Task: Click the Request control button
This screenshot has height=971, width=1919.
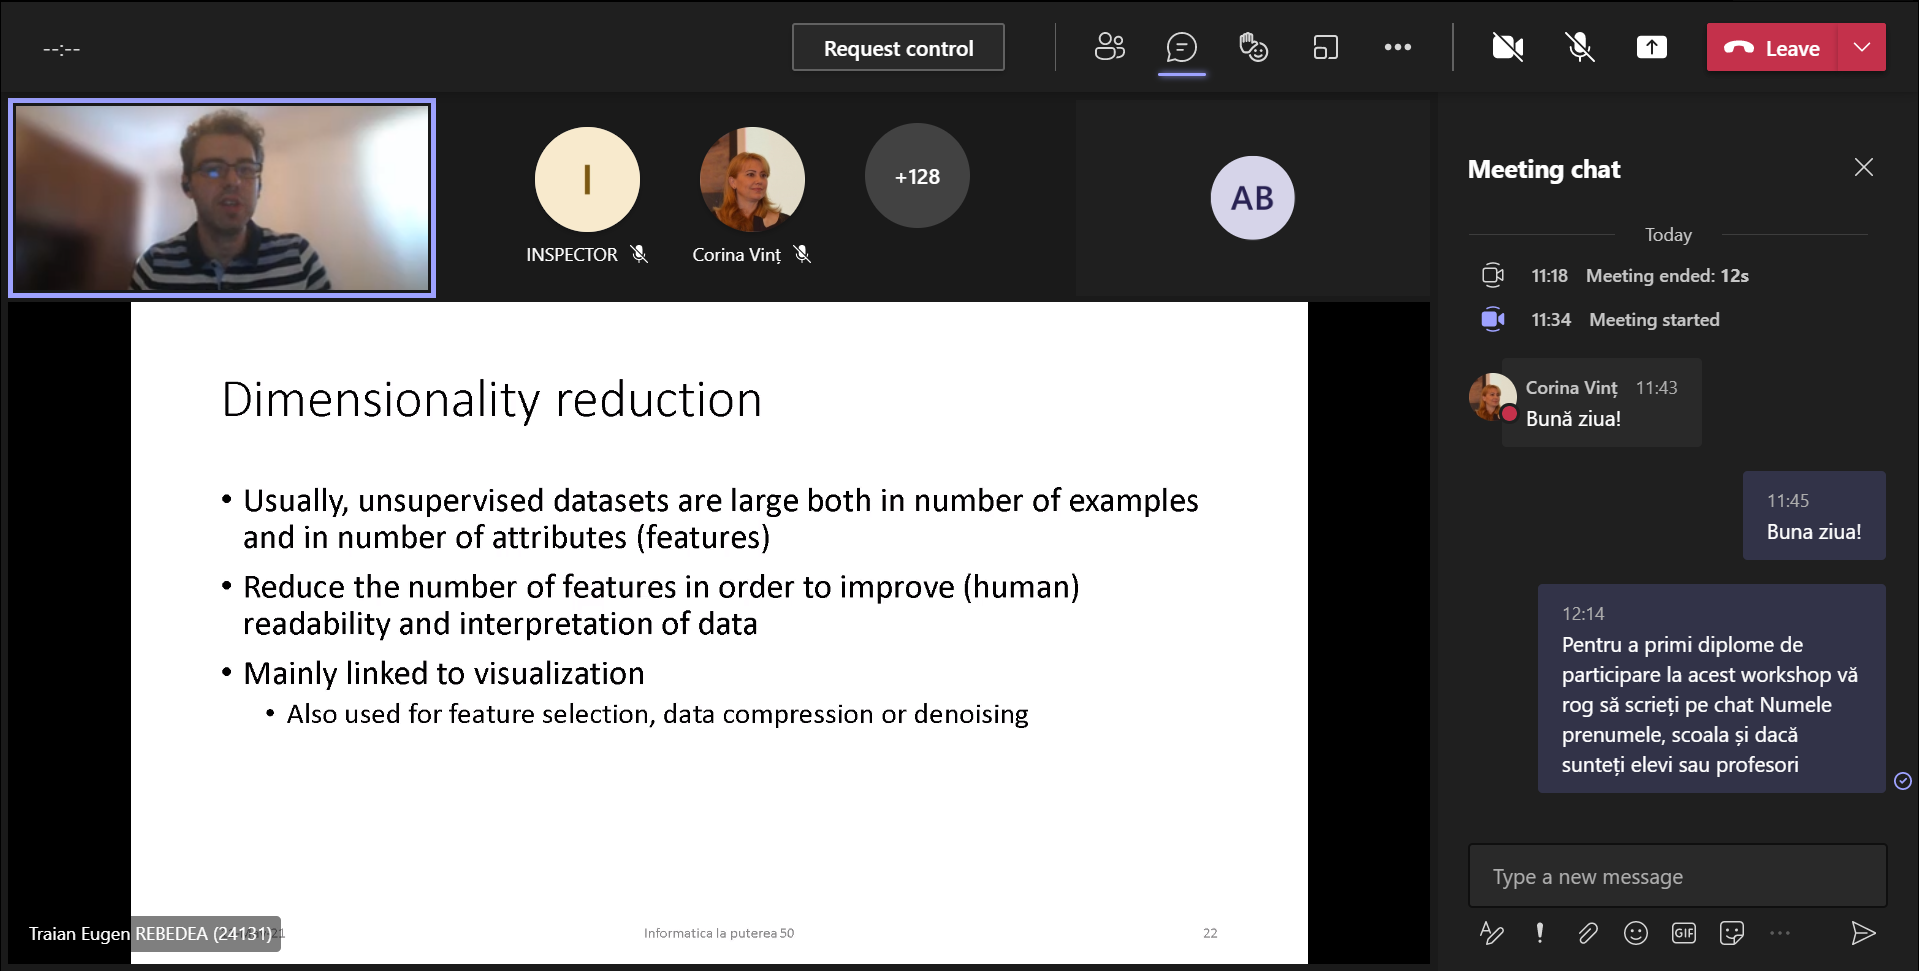Action: (x=898, y=48)
